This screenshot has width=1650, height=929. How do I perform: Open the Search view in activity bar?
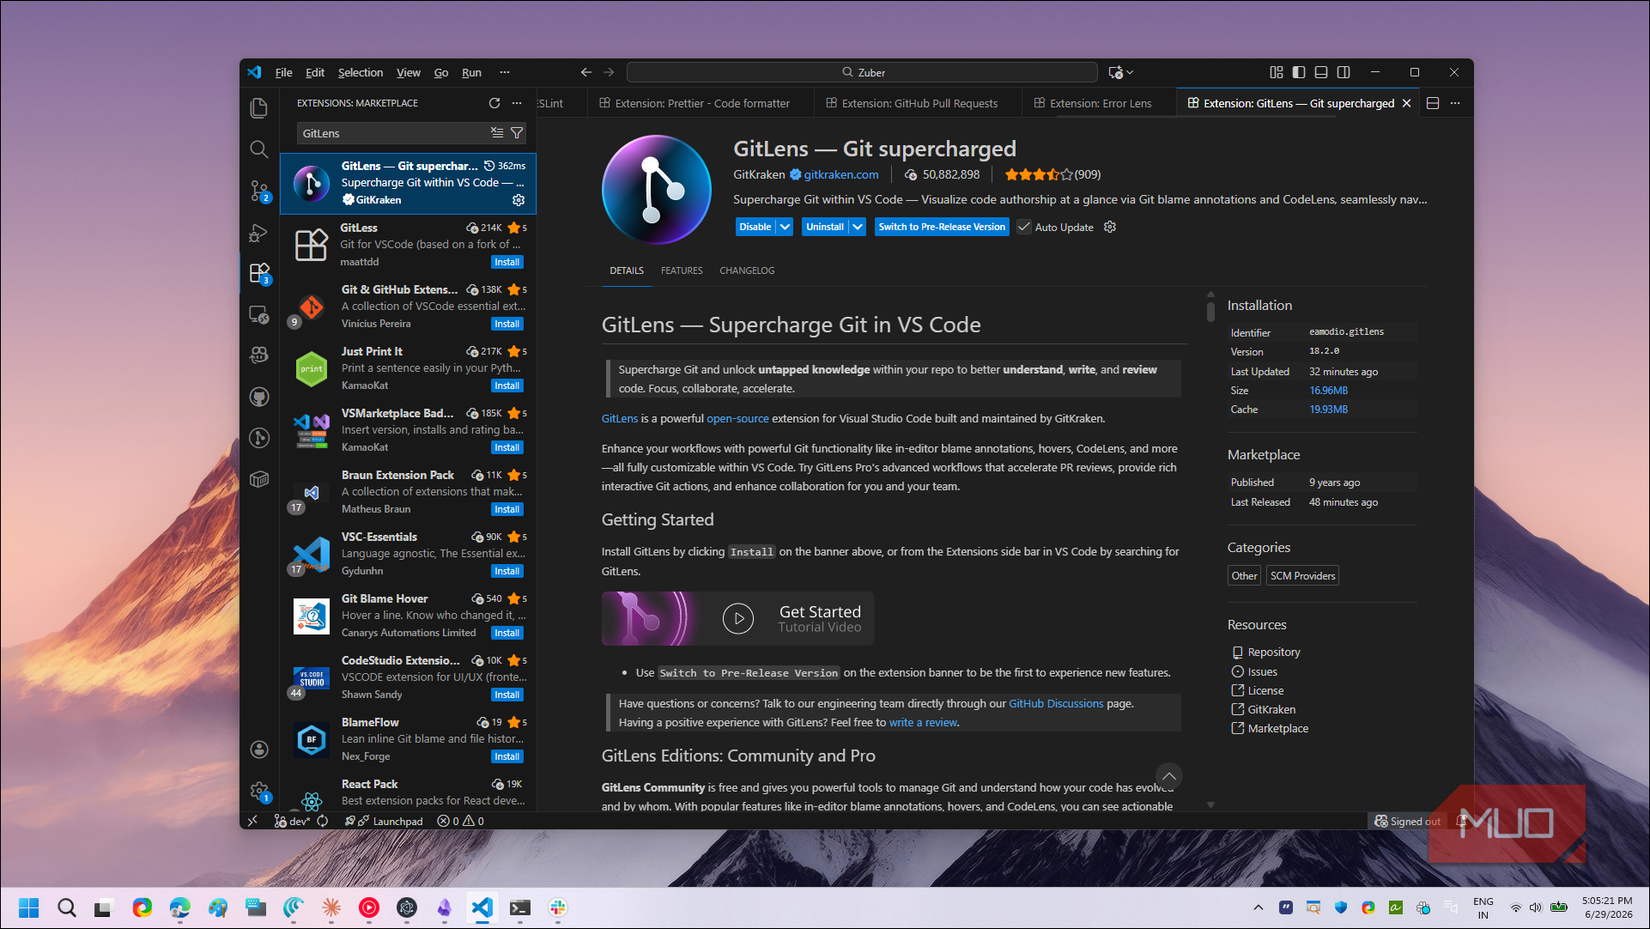coord(259,149)
